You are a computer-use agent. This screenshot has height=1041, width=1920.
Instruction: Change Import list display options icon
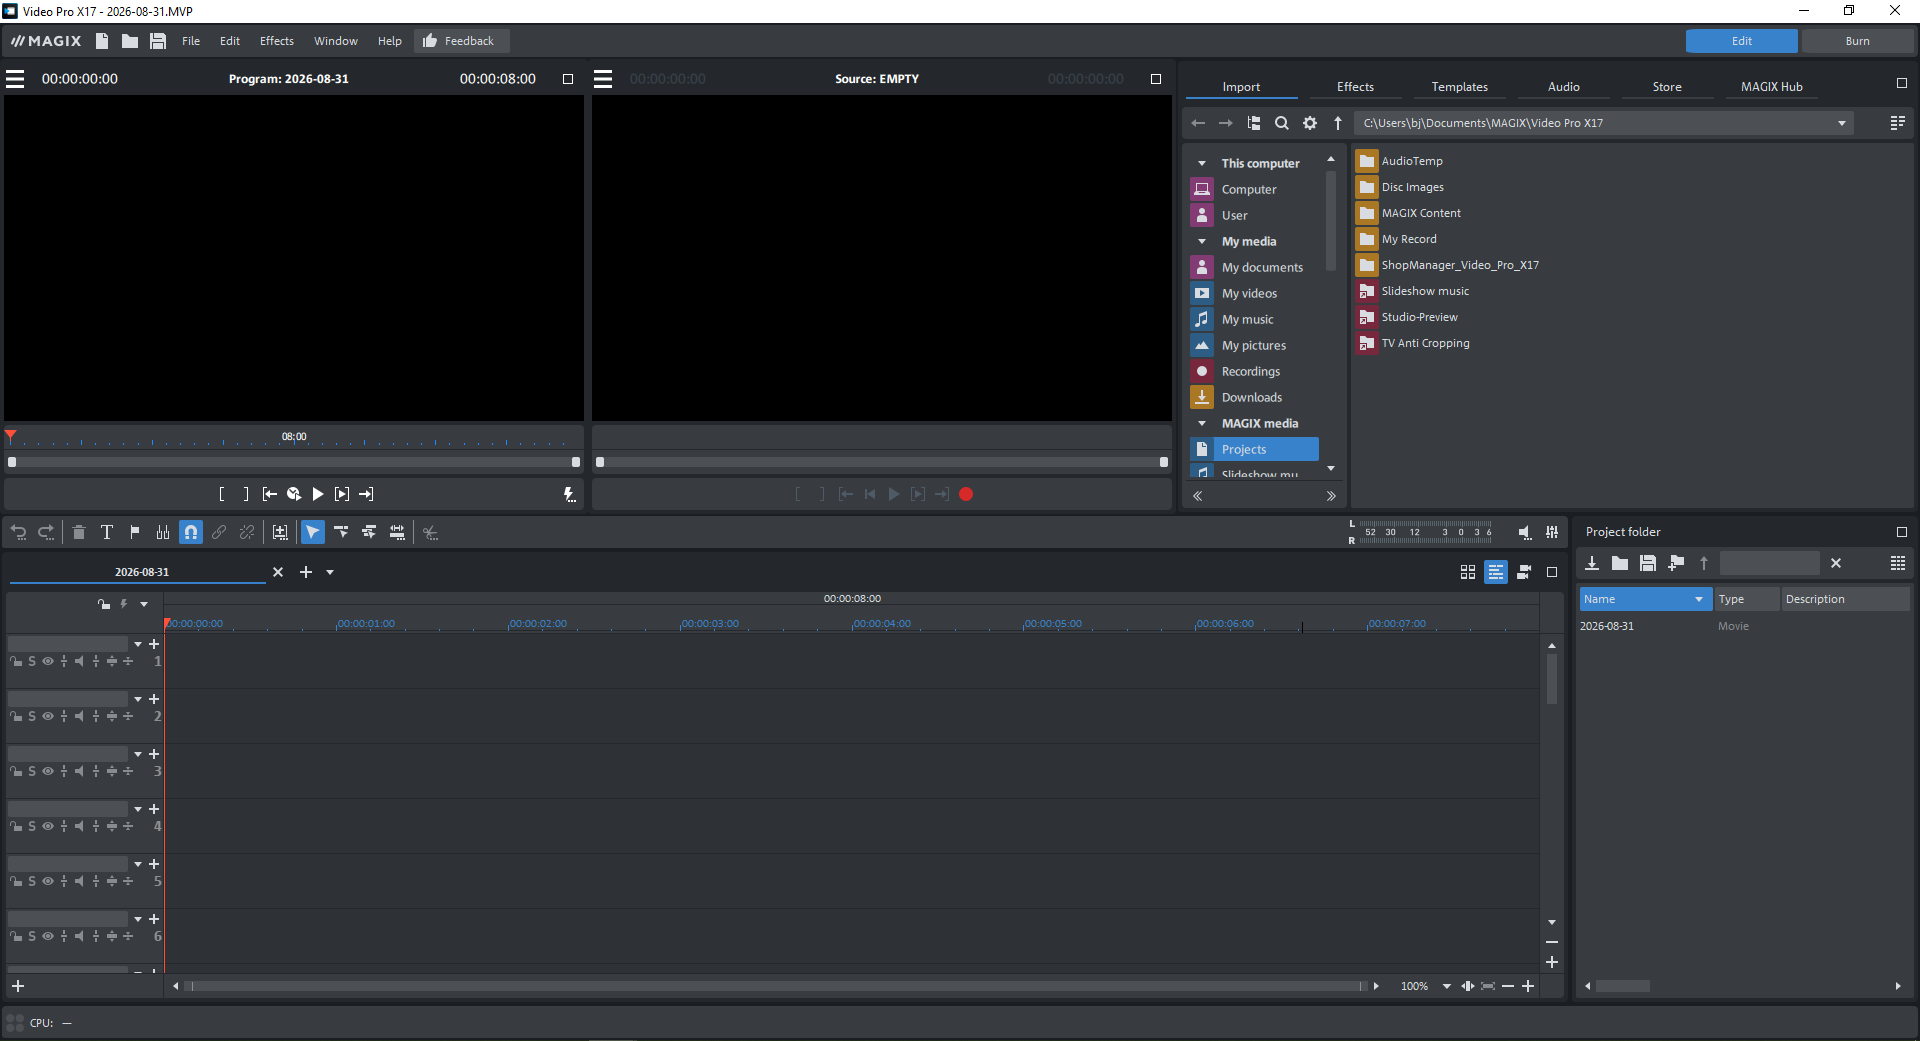tap(1897, 123)
